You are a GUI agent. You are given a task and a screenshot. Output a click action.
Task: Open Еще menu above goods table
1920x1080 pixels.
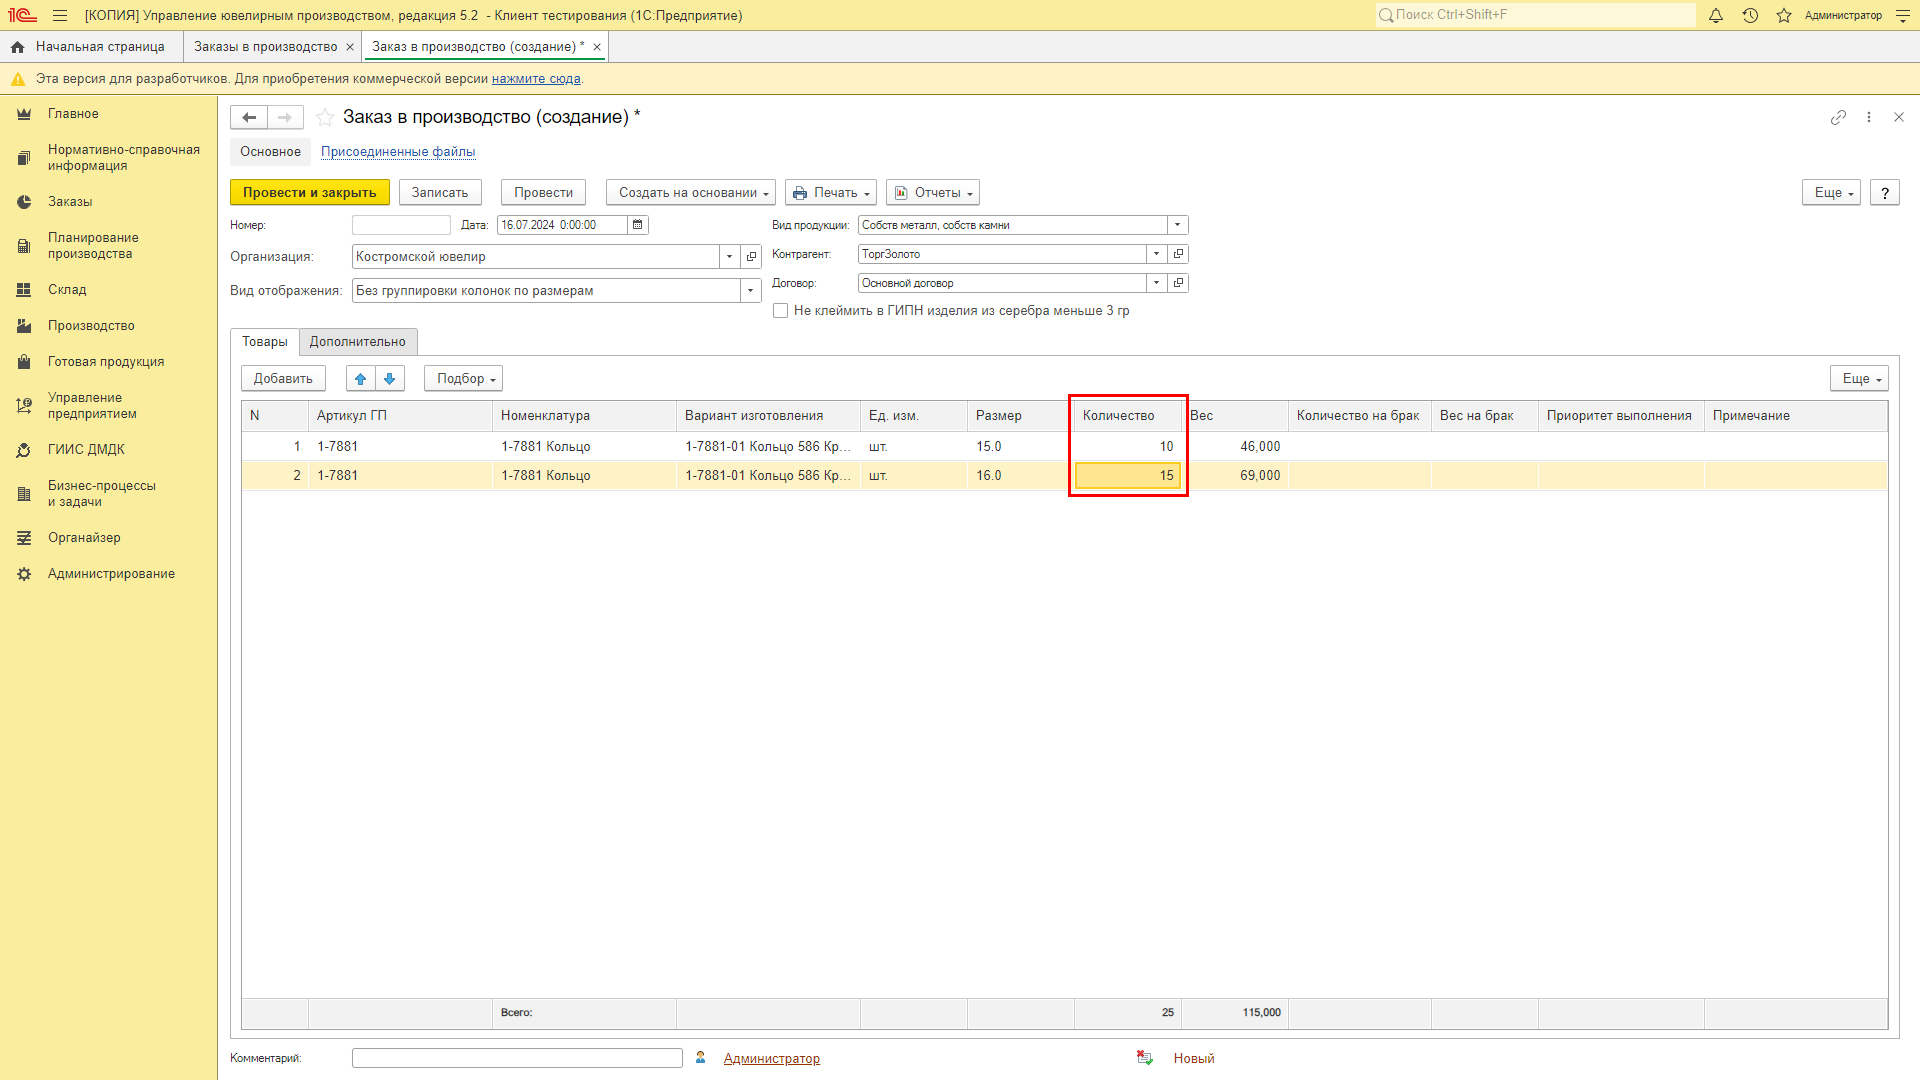[x=1860, y=378]
